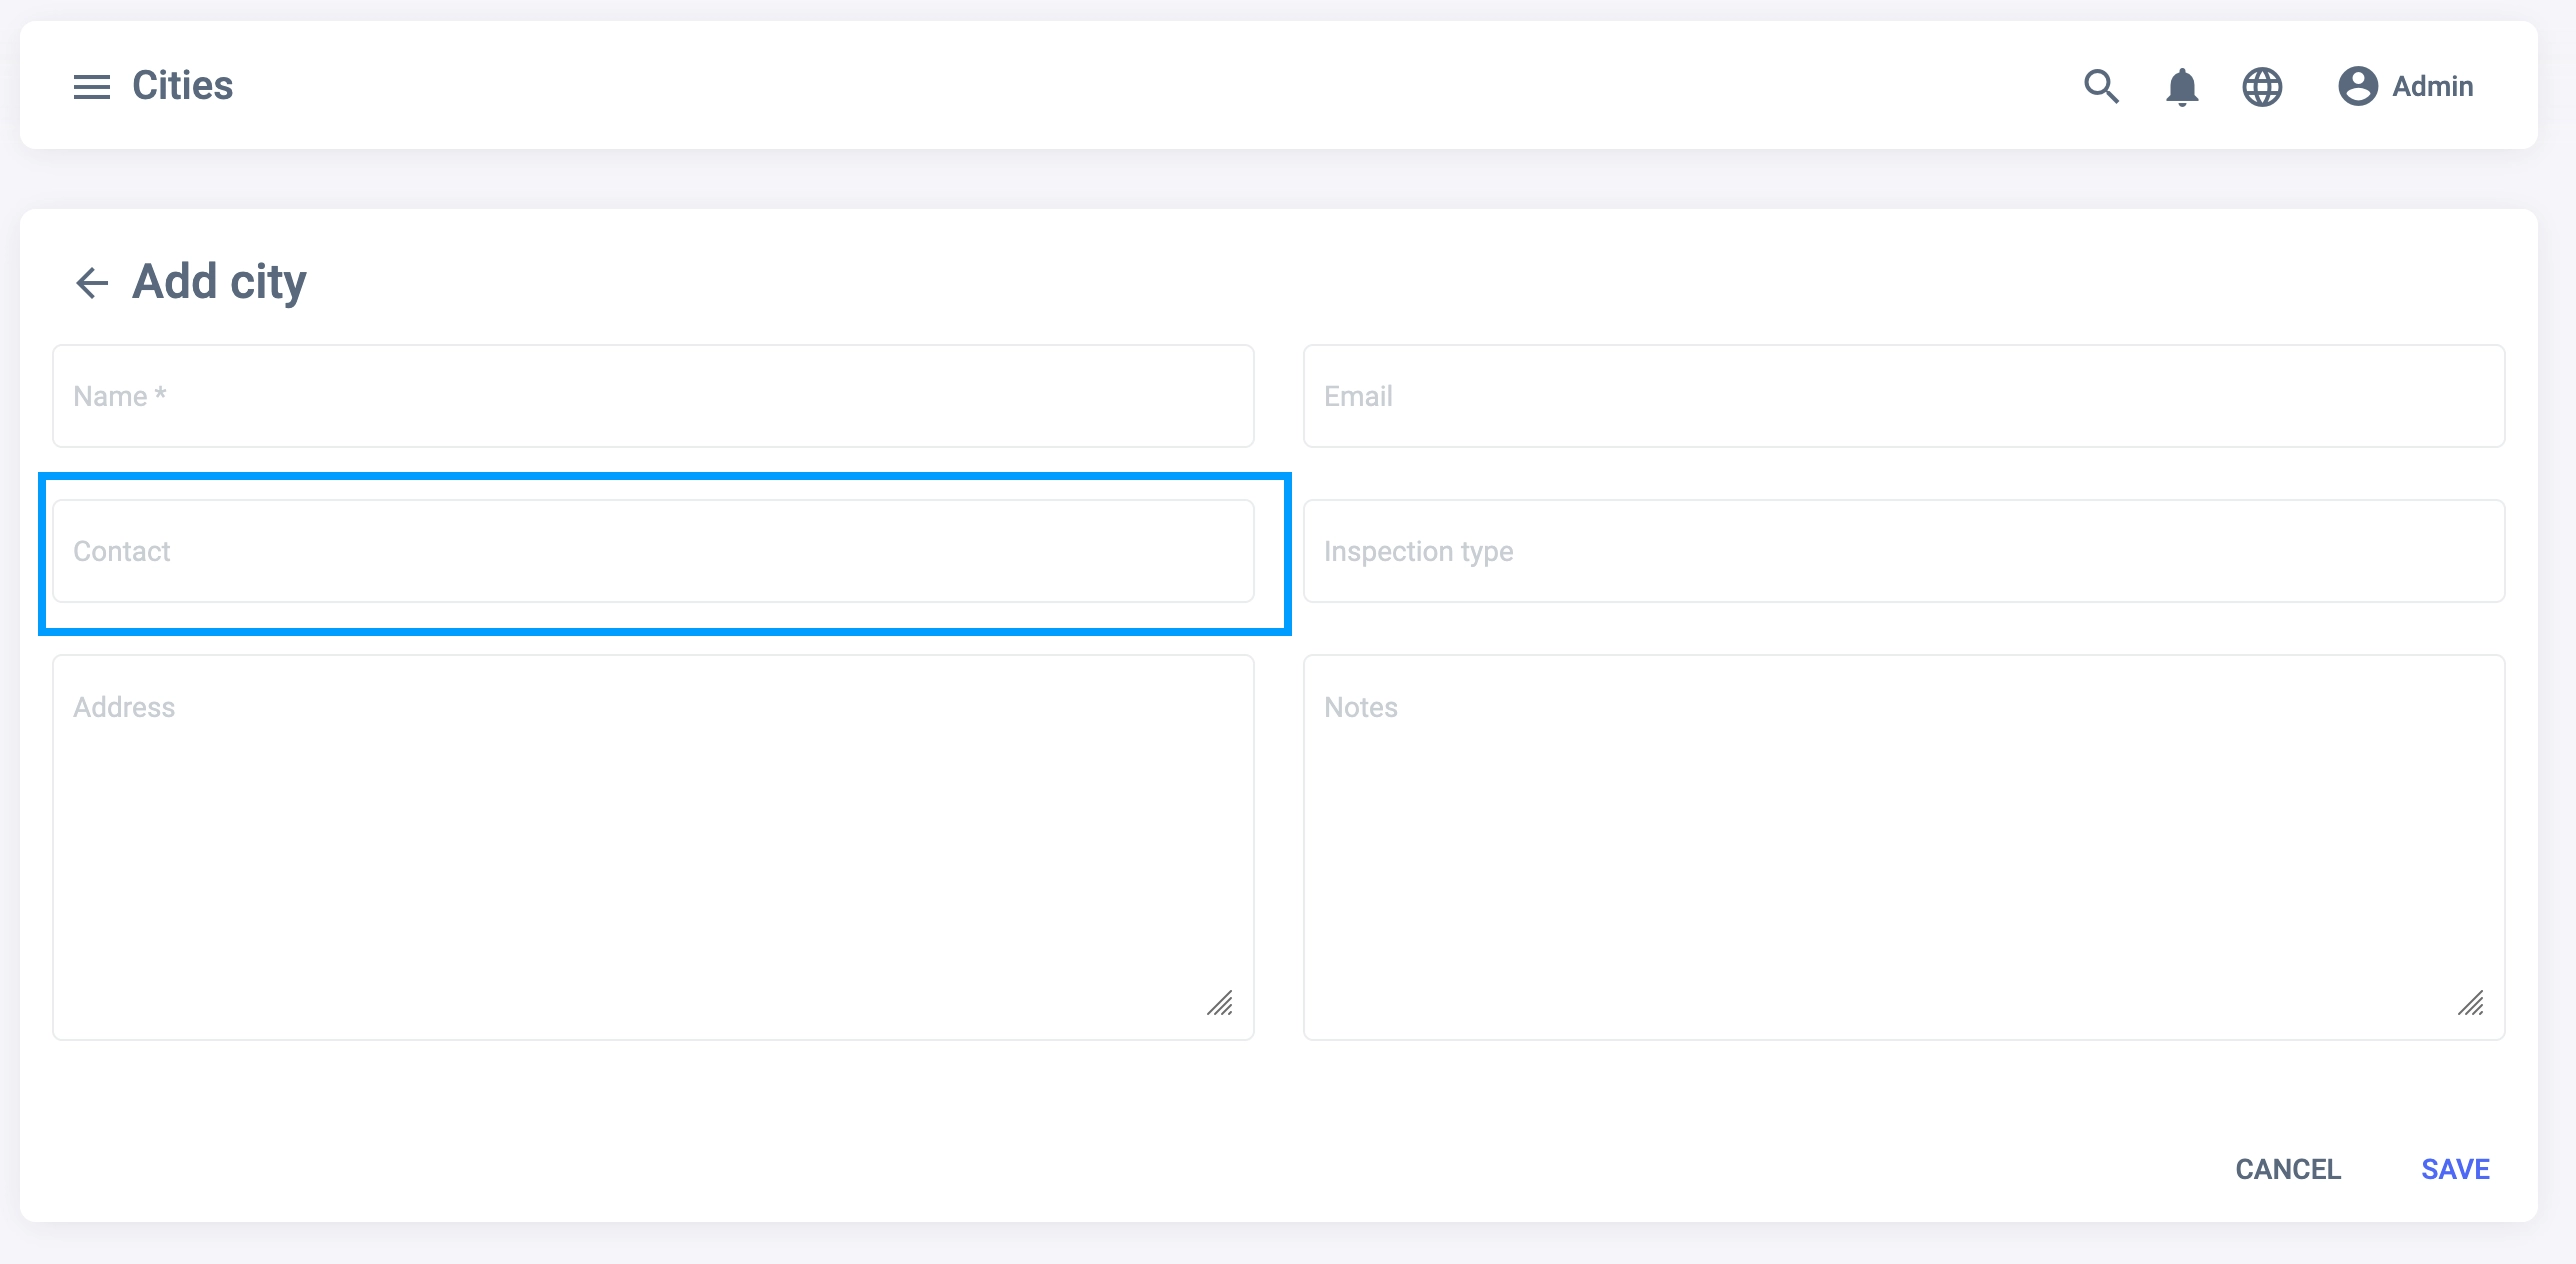2576x1264 pixels.
Task: Save the new city
Action: (x=2455, y=1169)
